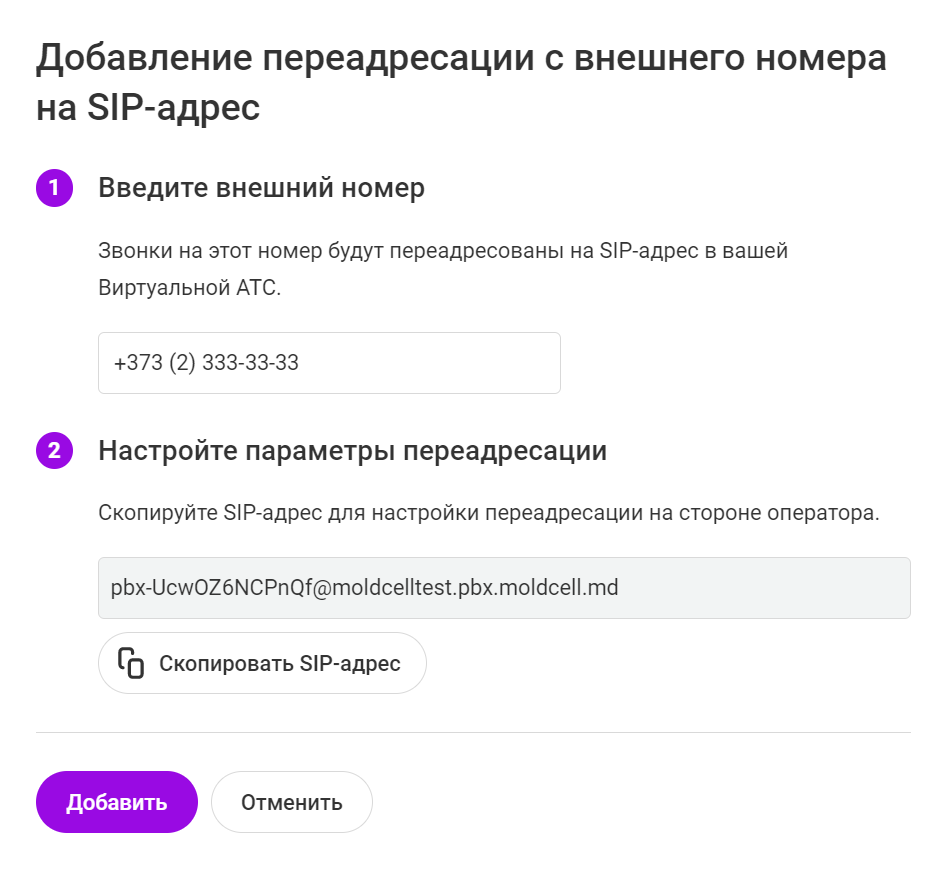Click the purple step 2 badge
Viewport: 926px width, 872px height.
[x=54, y=451]
